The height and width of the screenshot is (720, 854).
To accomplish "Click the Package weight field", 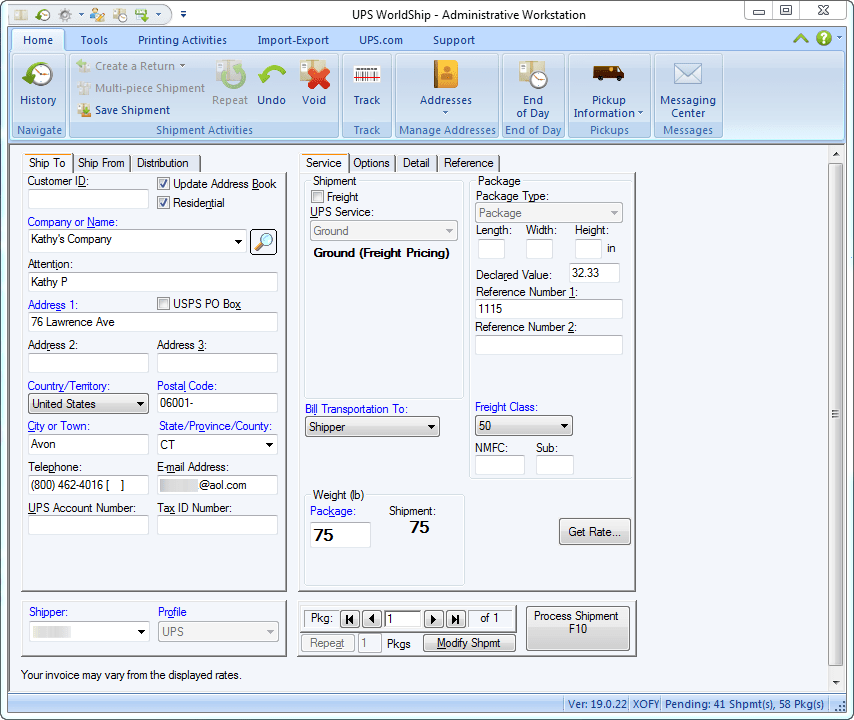I will pyautogui.click(x=340, y=535).
